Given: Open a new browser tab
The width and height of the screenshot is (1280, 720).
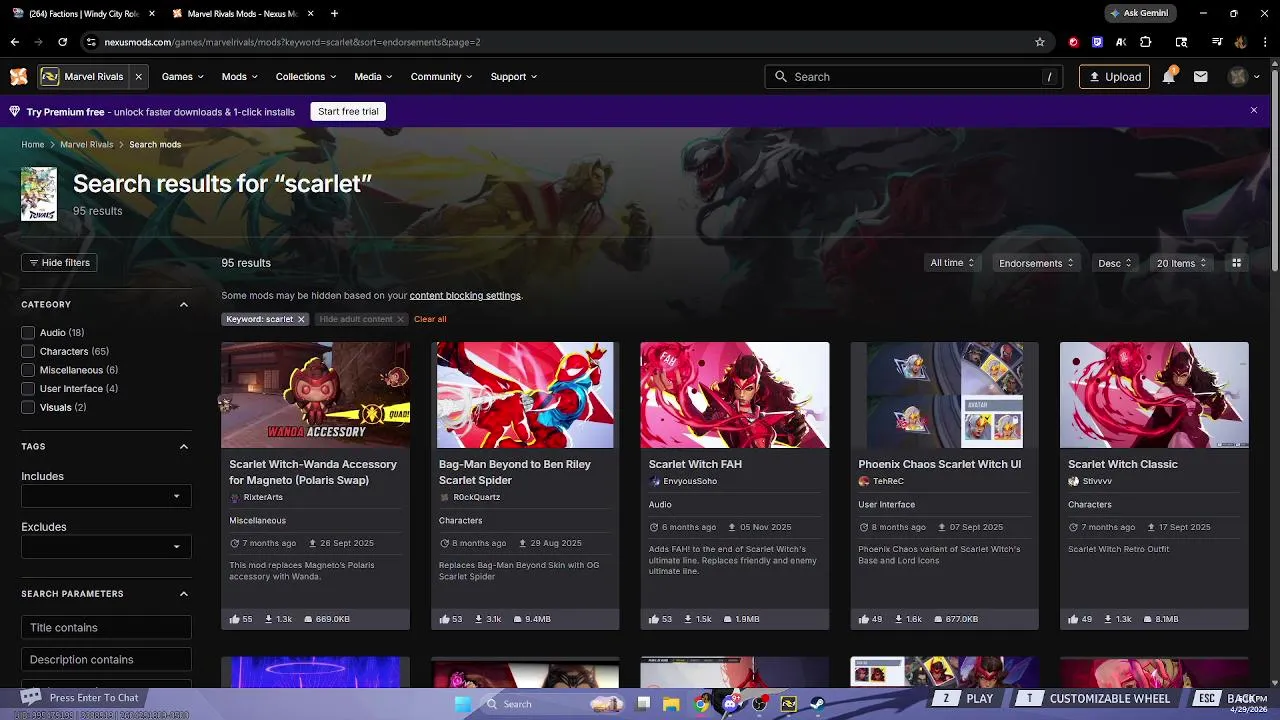Looking at the screenshot, I should click(334, 13).
